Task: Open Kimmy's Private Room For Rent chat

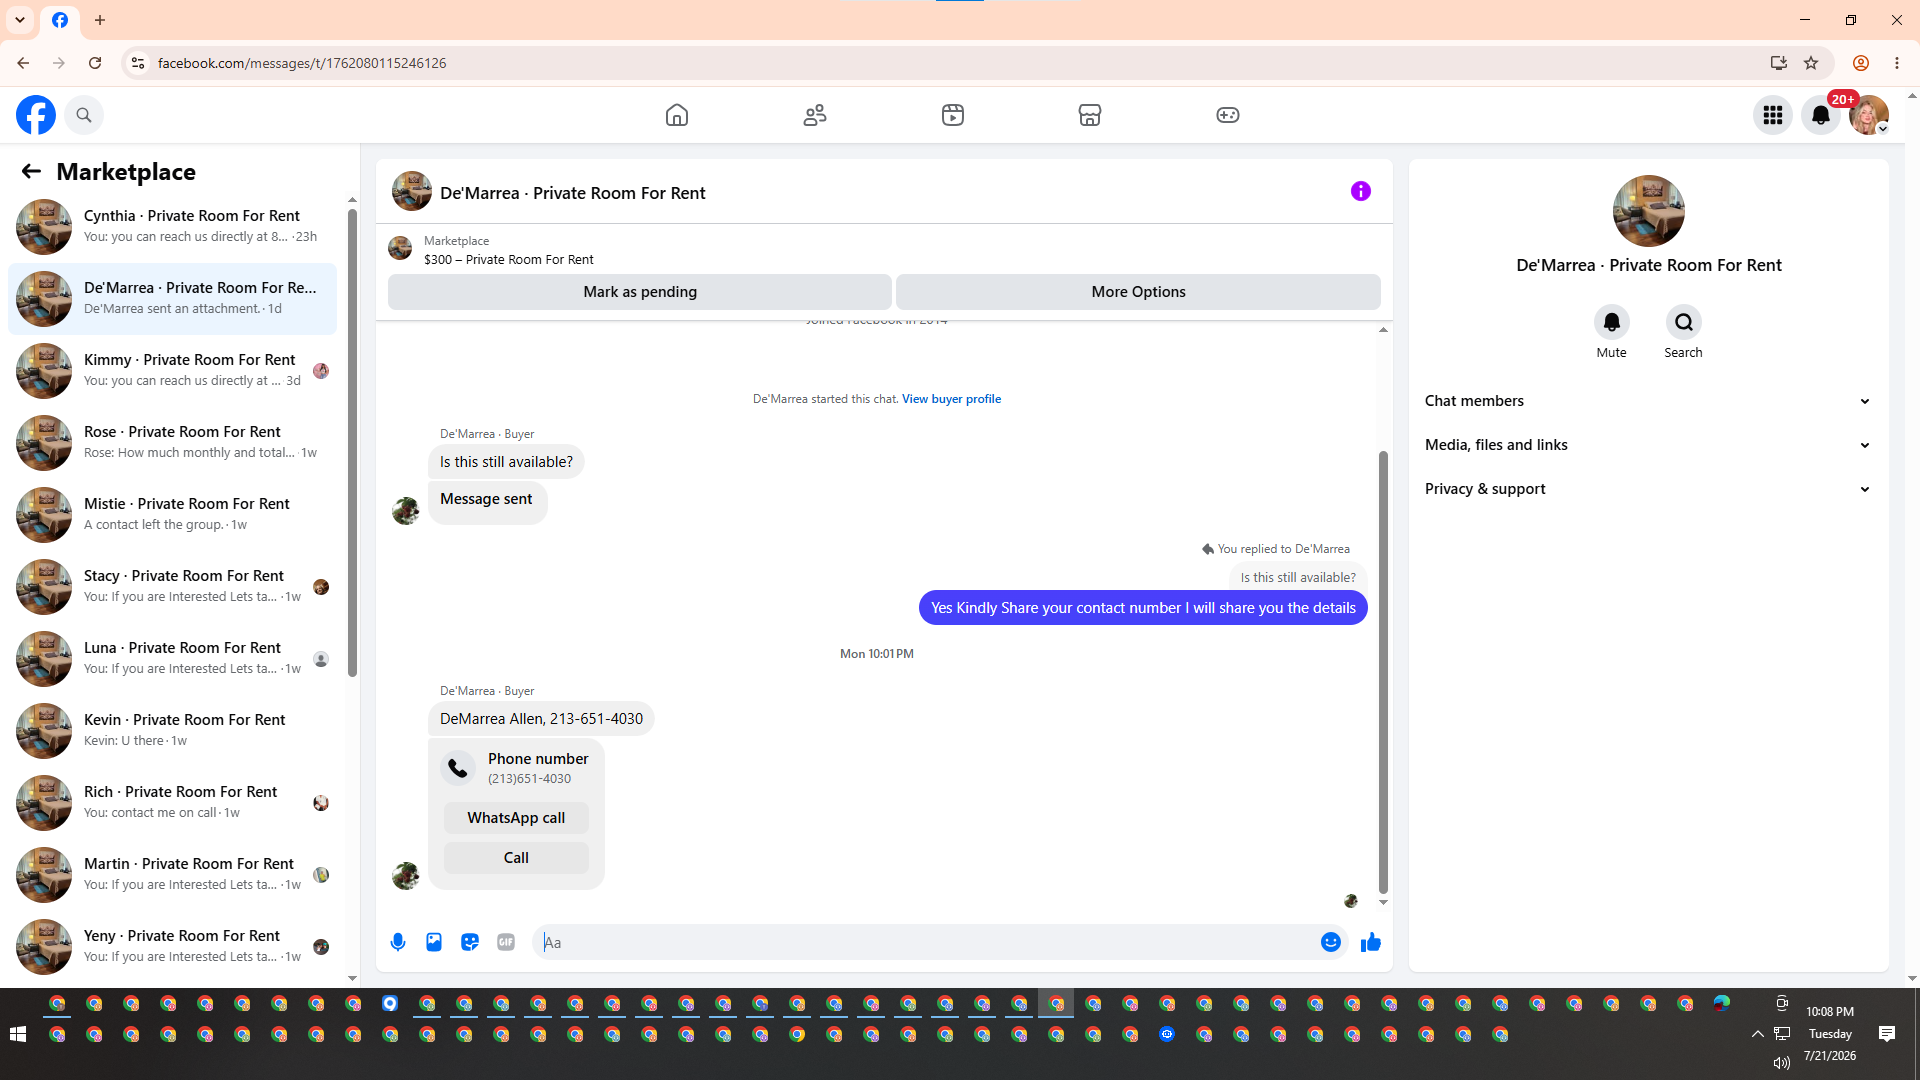Action: click(x=172, y=371)
